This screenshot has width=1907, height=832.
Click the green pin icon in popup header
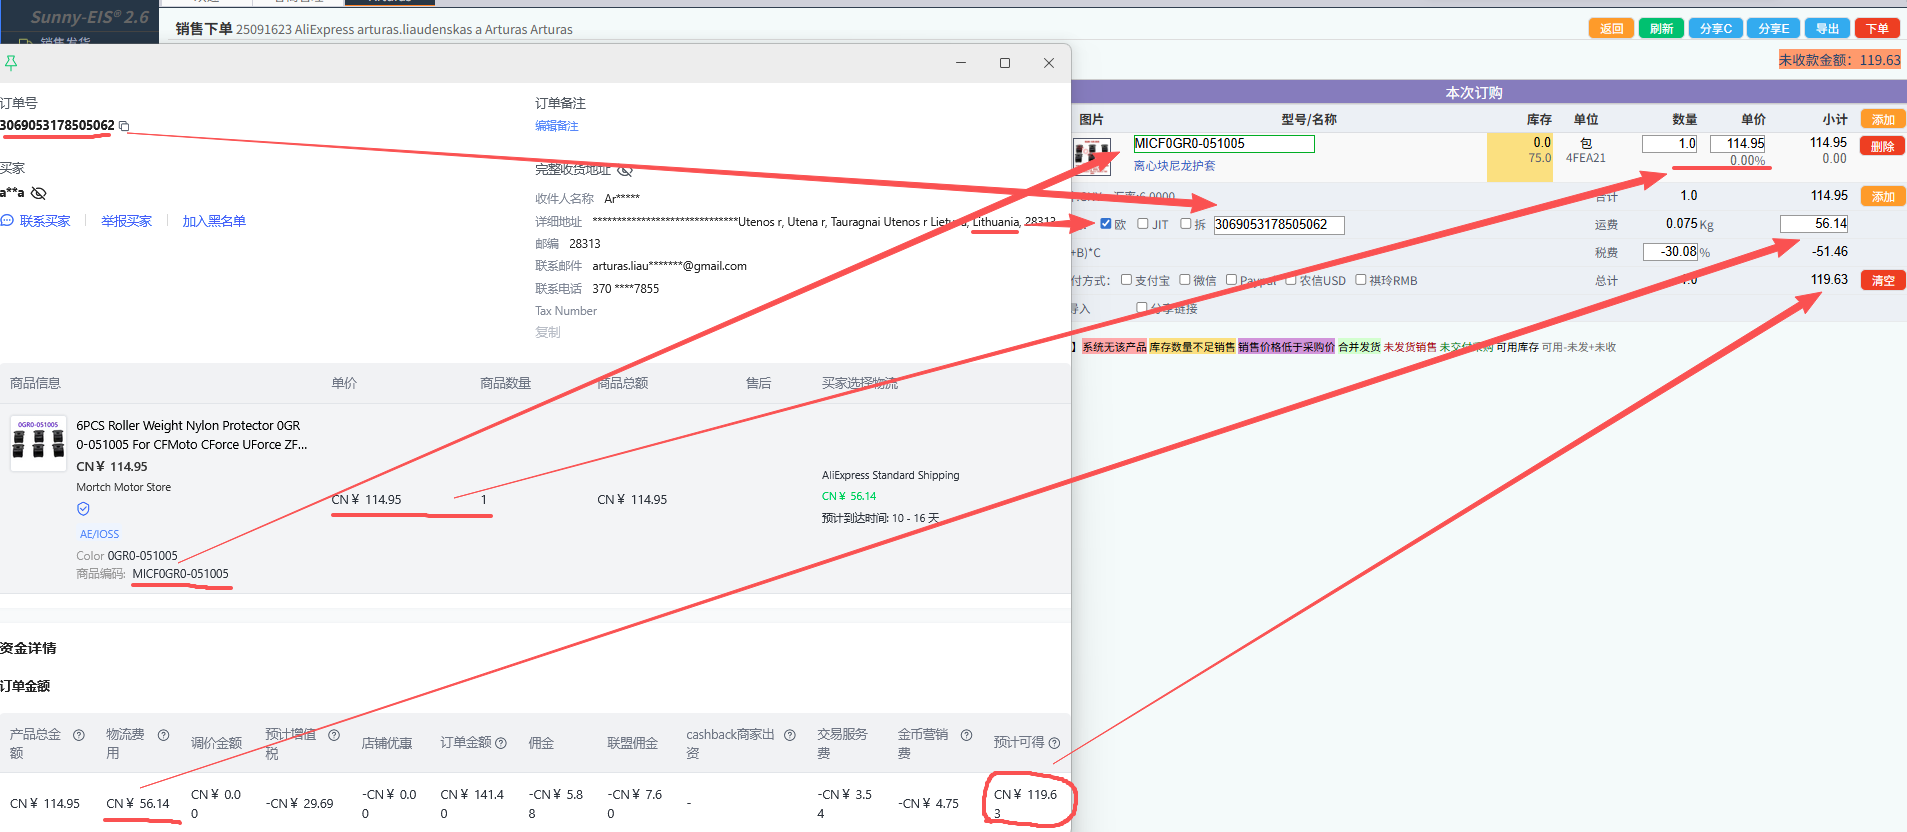coord(11,63)
